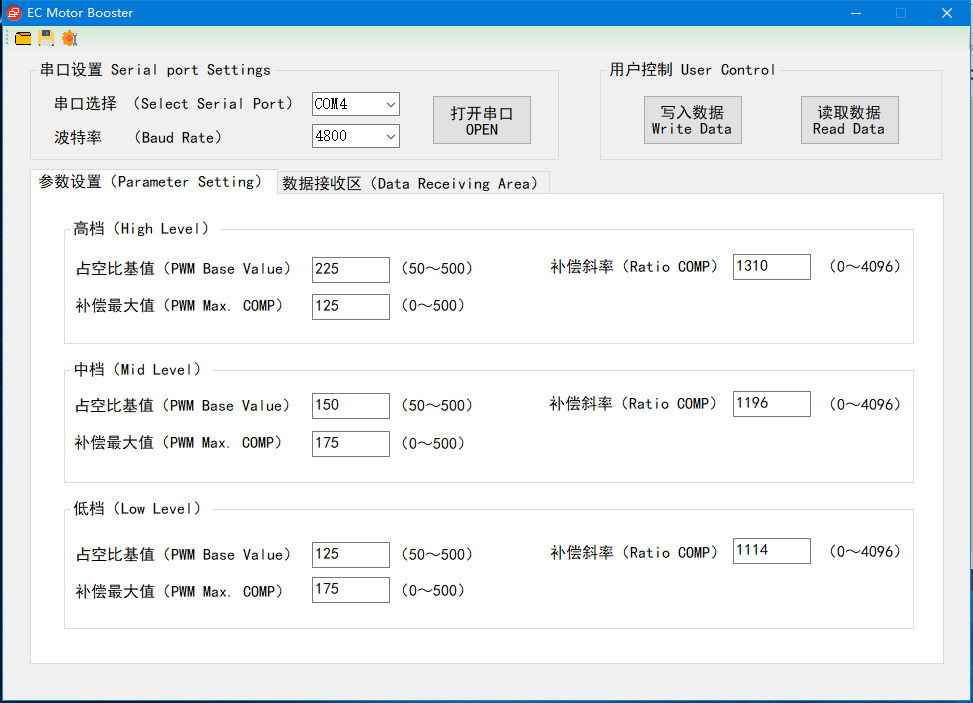Image resolution: width=973 pixels, height=703 pixels.
Task: Click the open file folder icon
Action: 23,38
